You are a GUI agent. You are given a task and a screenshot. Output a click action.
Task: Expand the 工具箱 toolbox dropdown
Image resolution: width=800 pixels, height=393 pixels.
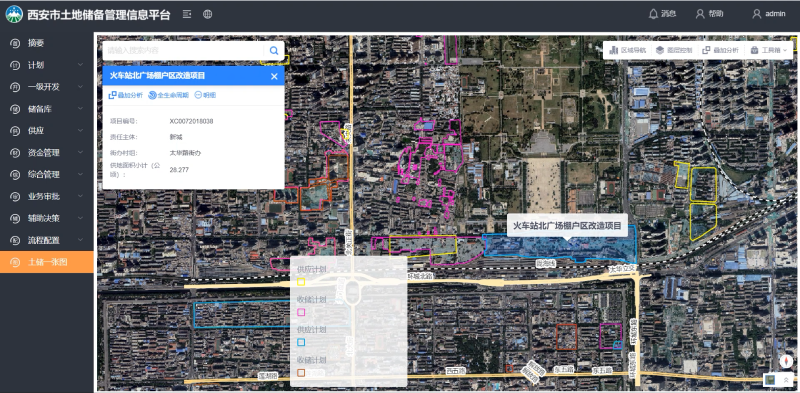(x=768, y=50)
